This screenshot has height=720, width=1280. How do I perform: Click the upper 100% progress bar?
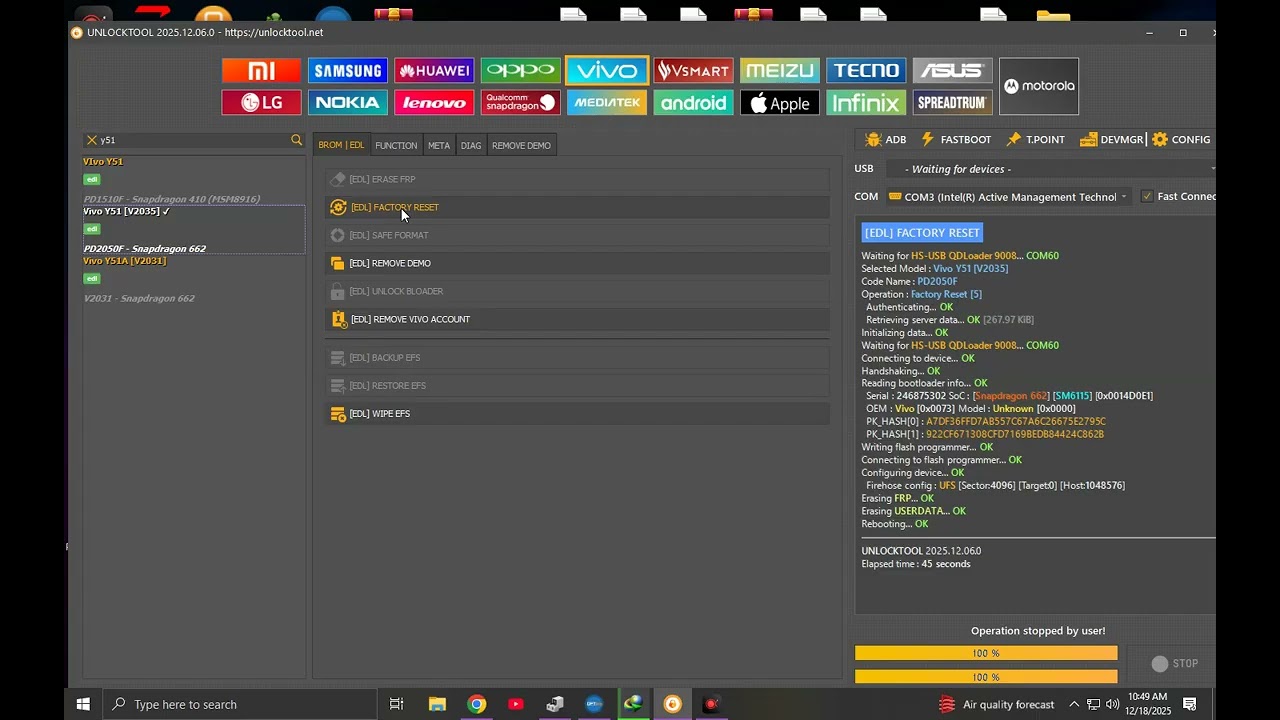tap(986, 653)
